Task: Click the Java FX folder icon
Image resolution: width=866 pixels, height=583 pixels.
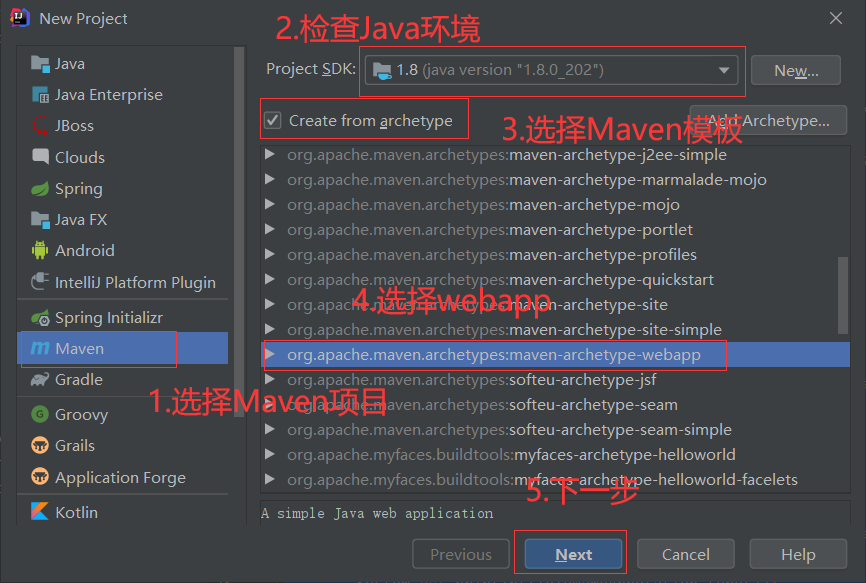Action: [40, 220]
